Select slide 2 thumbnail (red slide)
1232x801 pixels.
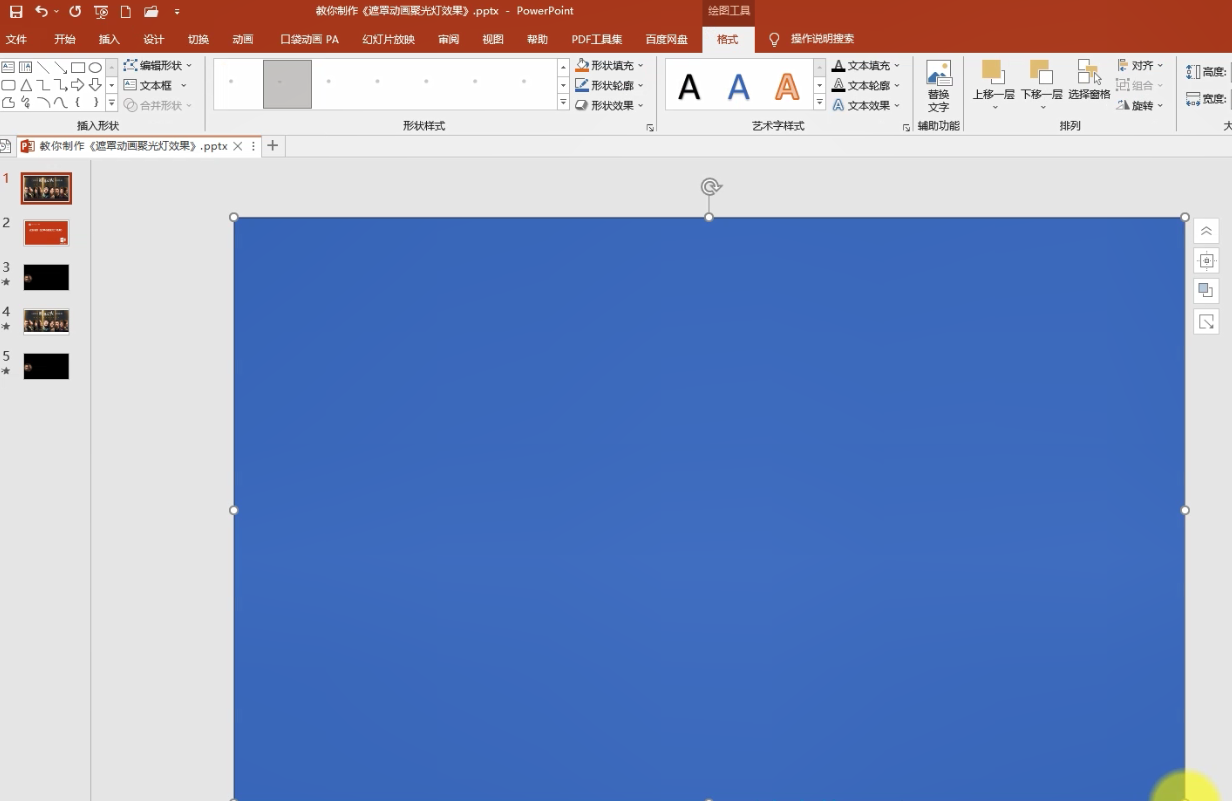[x=46, y=233]
